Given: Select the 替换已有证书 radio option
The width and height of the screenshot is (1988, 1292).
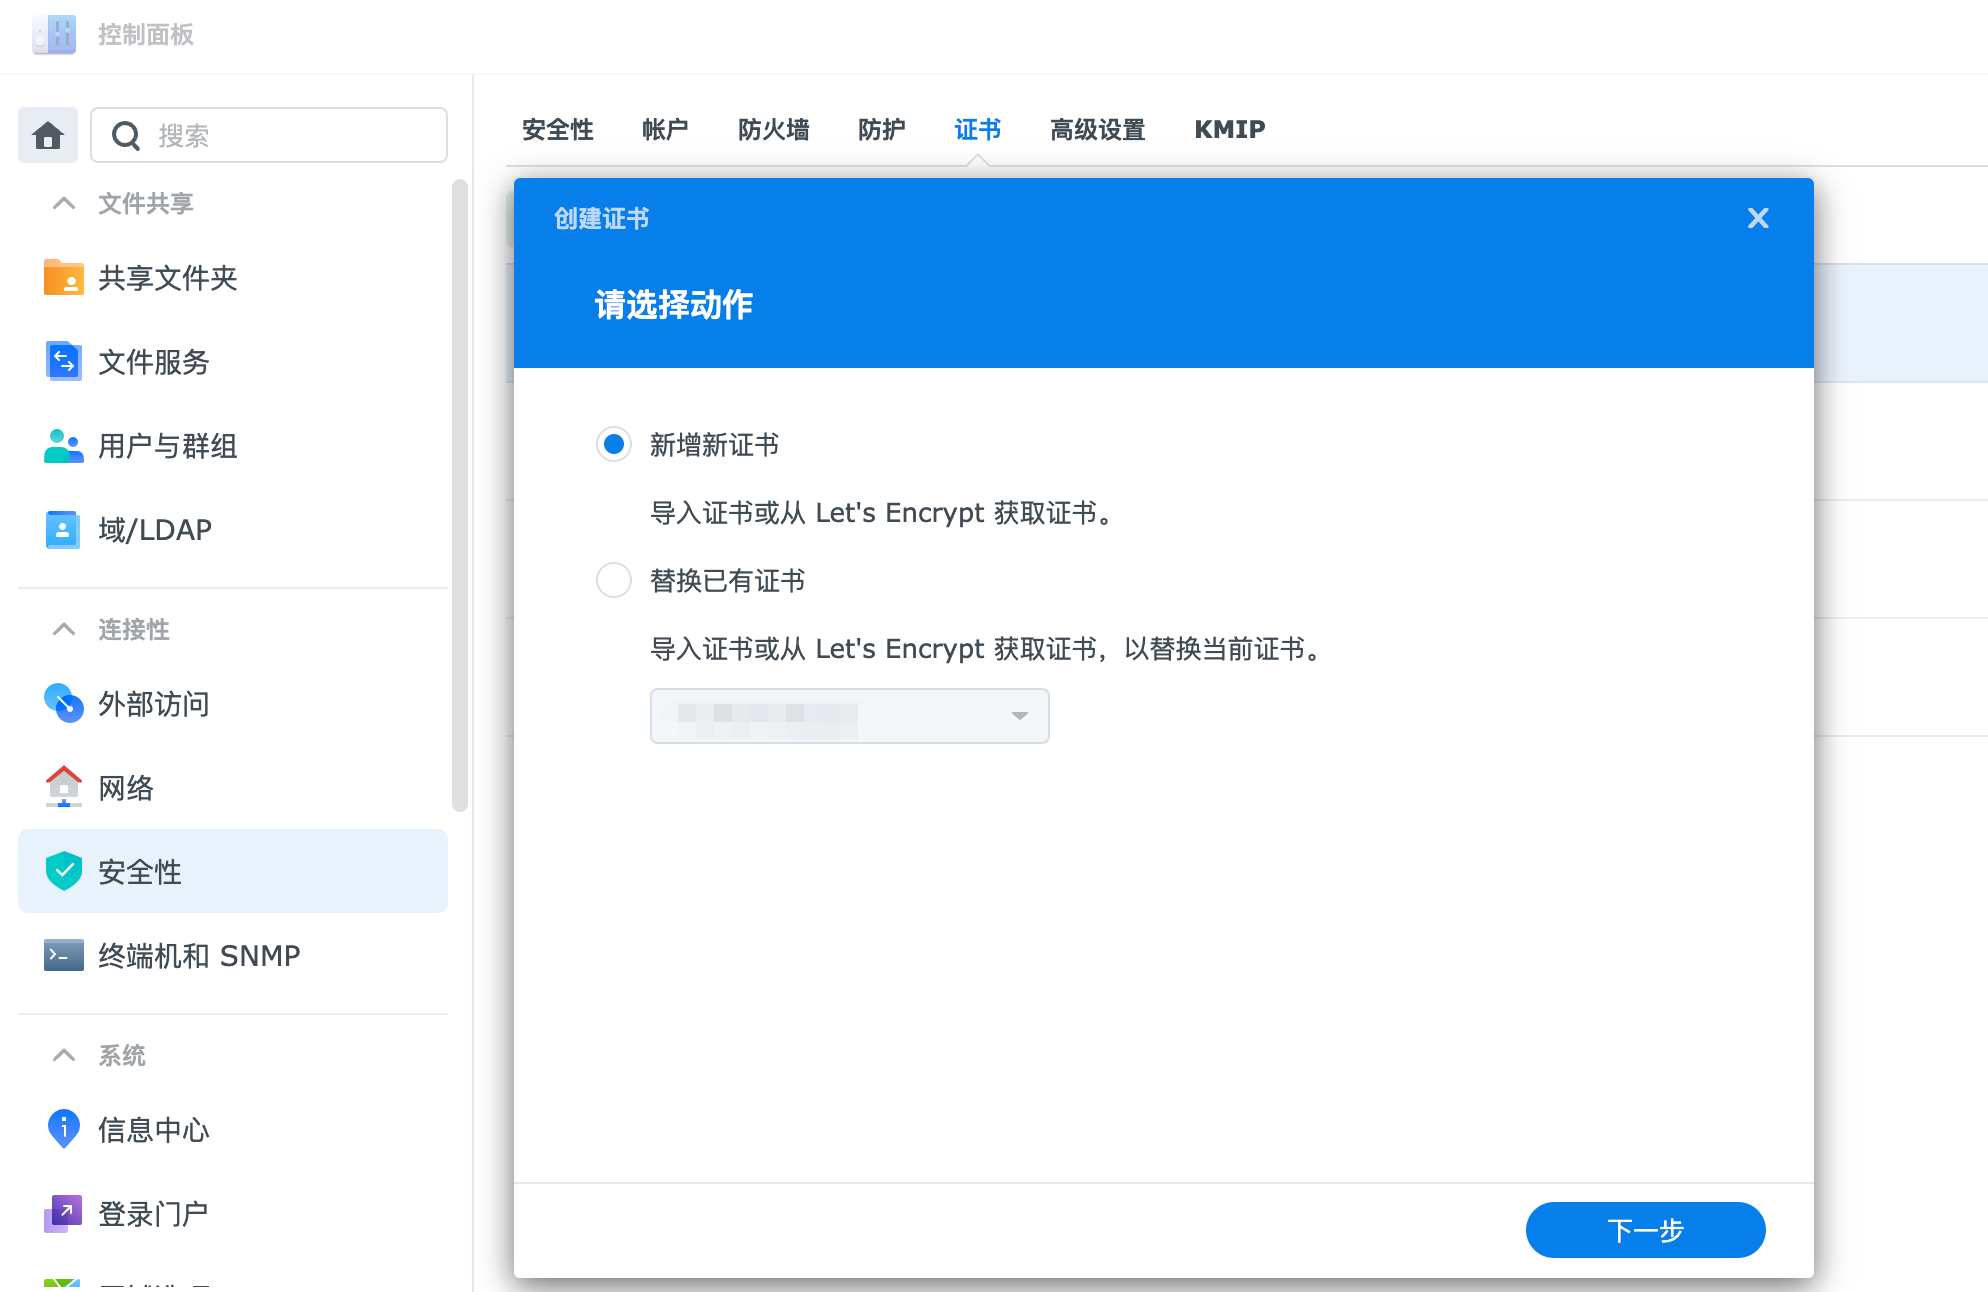Looking at the screenshot, I should pos(614,580).
